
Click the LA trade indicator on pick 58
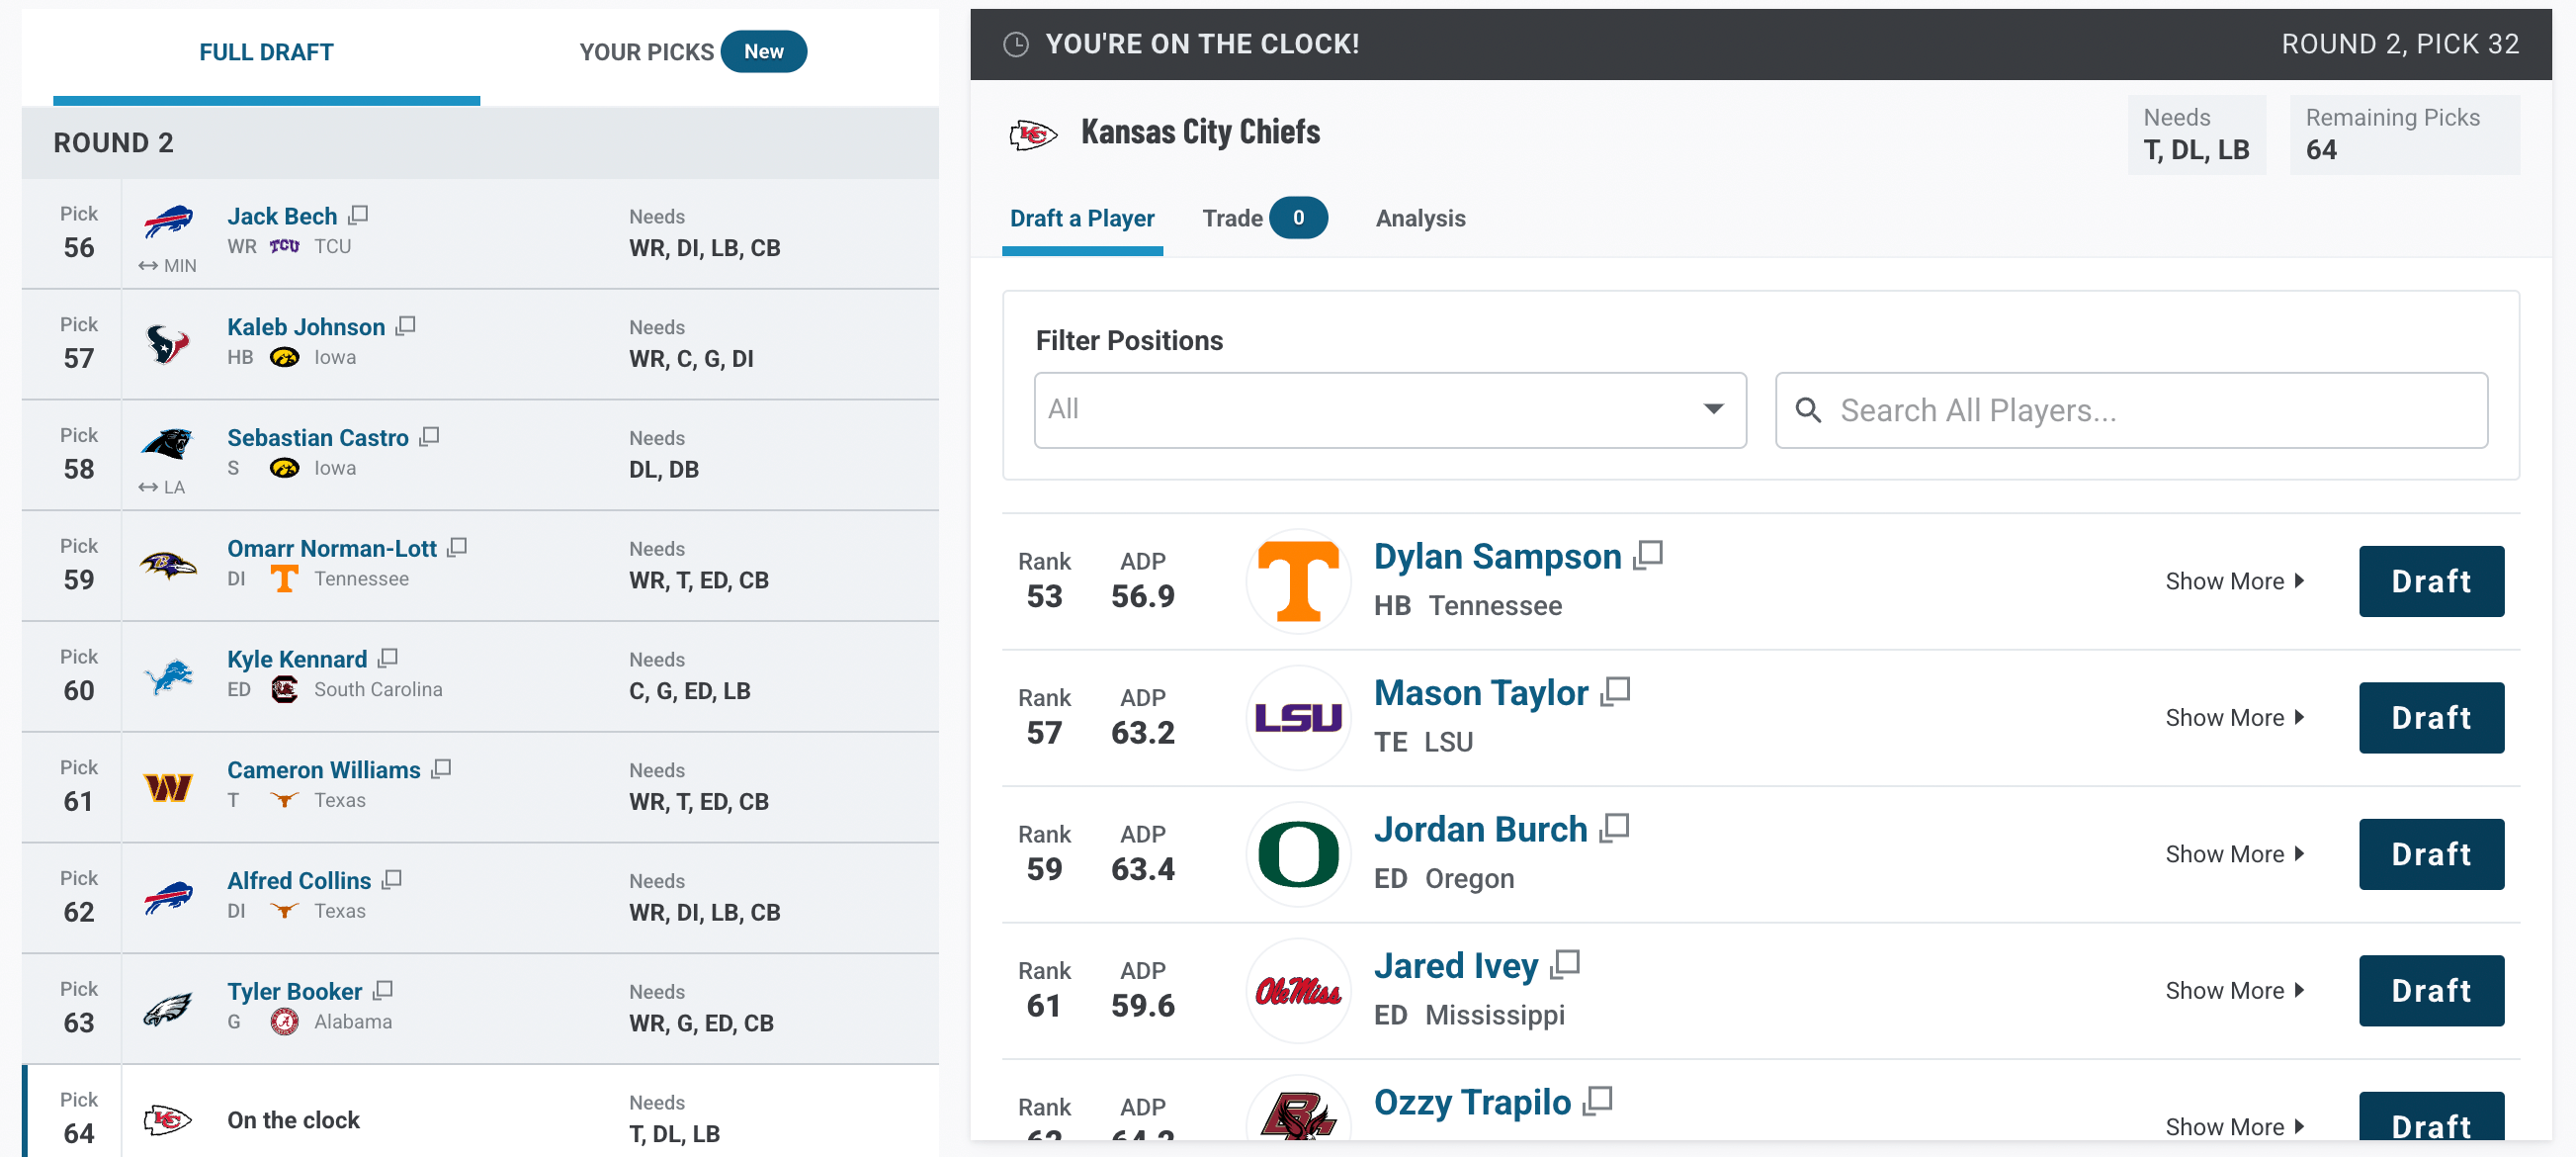pos(162,487)
